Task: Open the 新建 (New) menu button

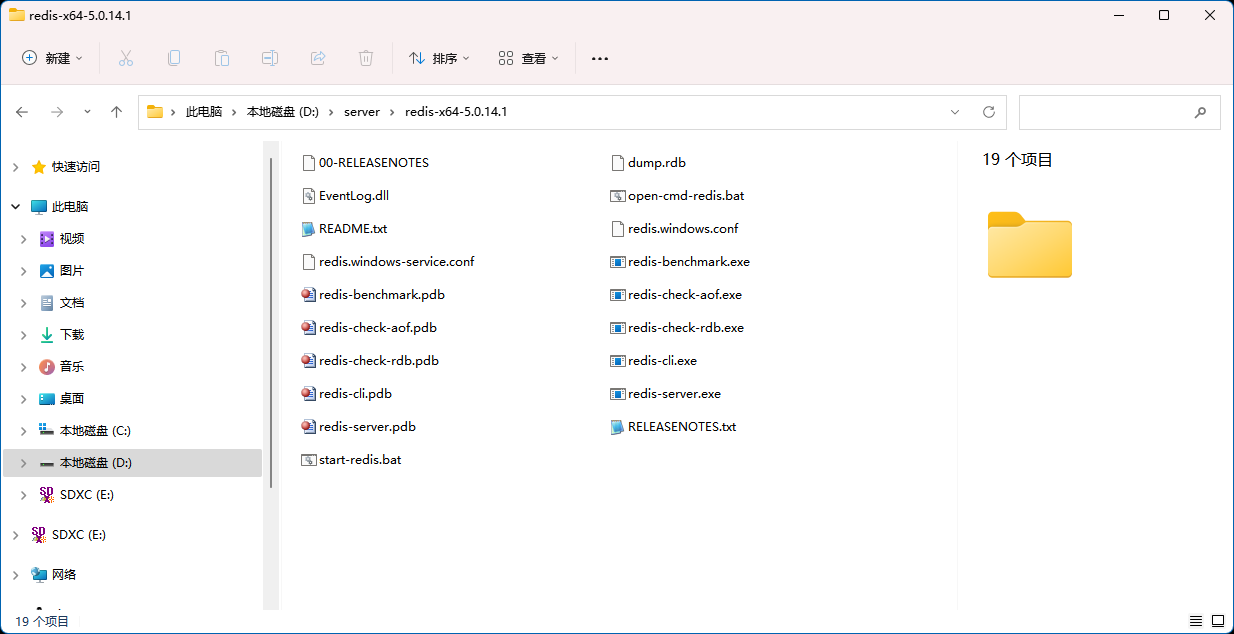Action: [53, 58]
